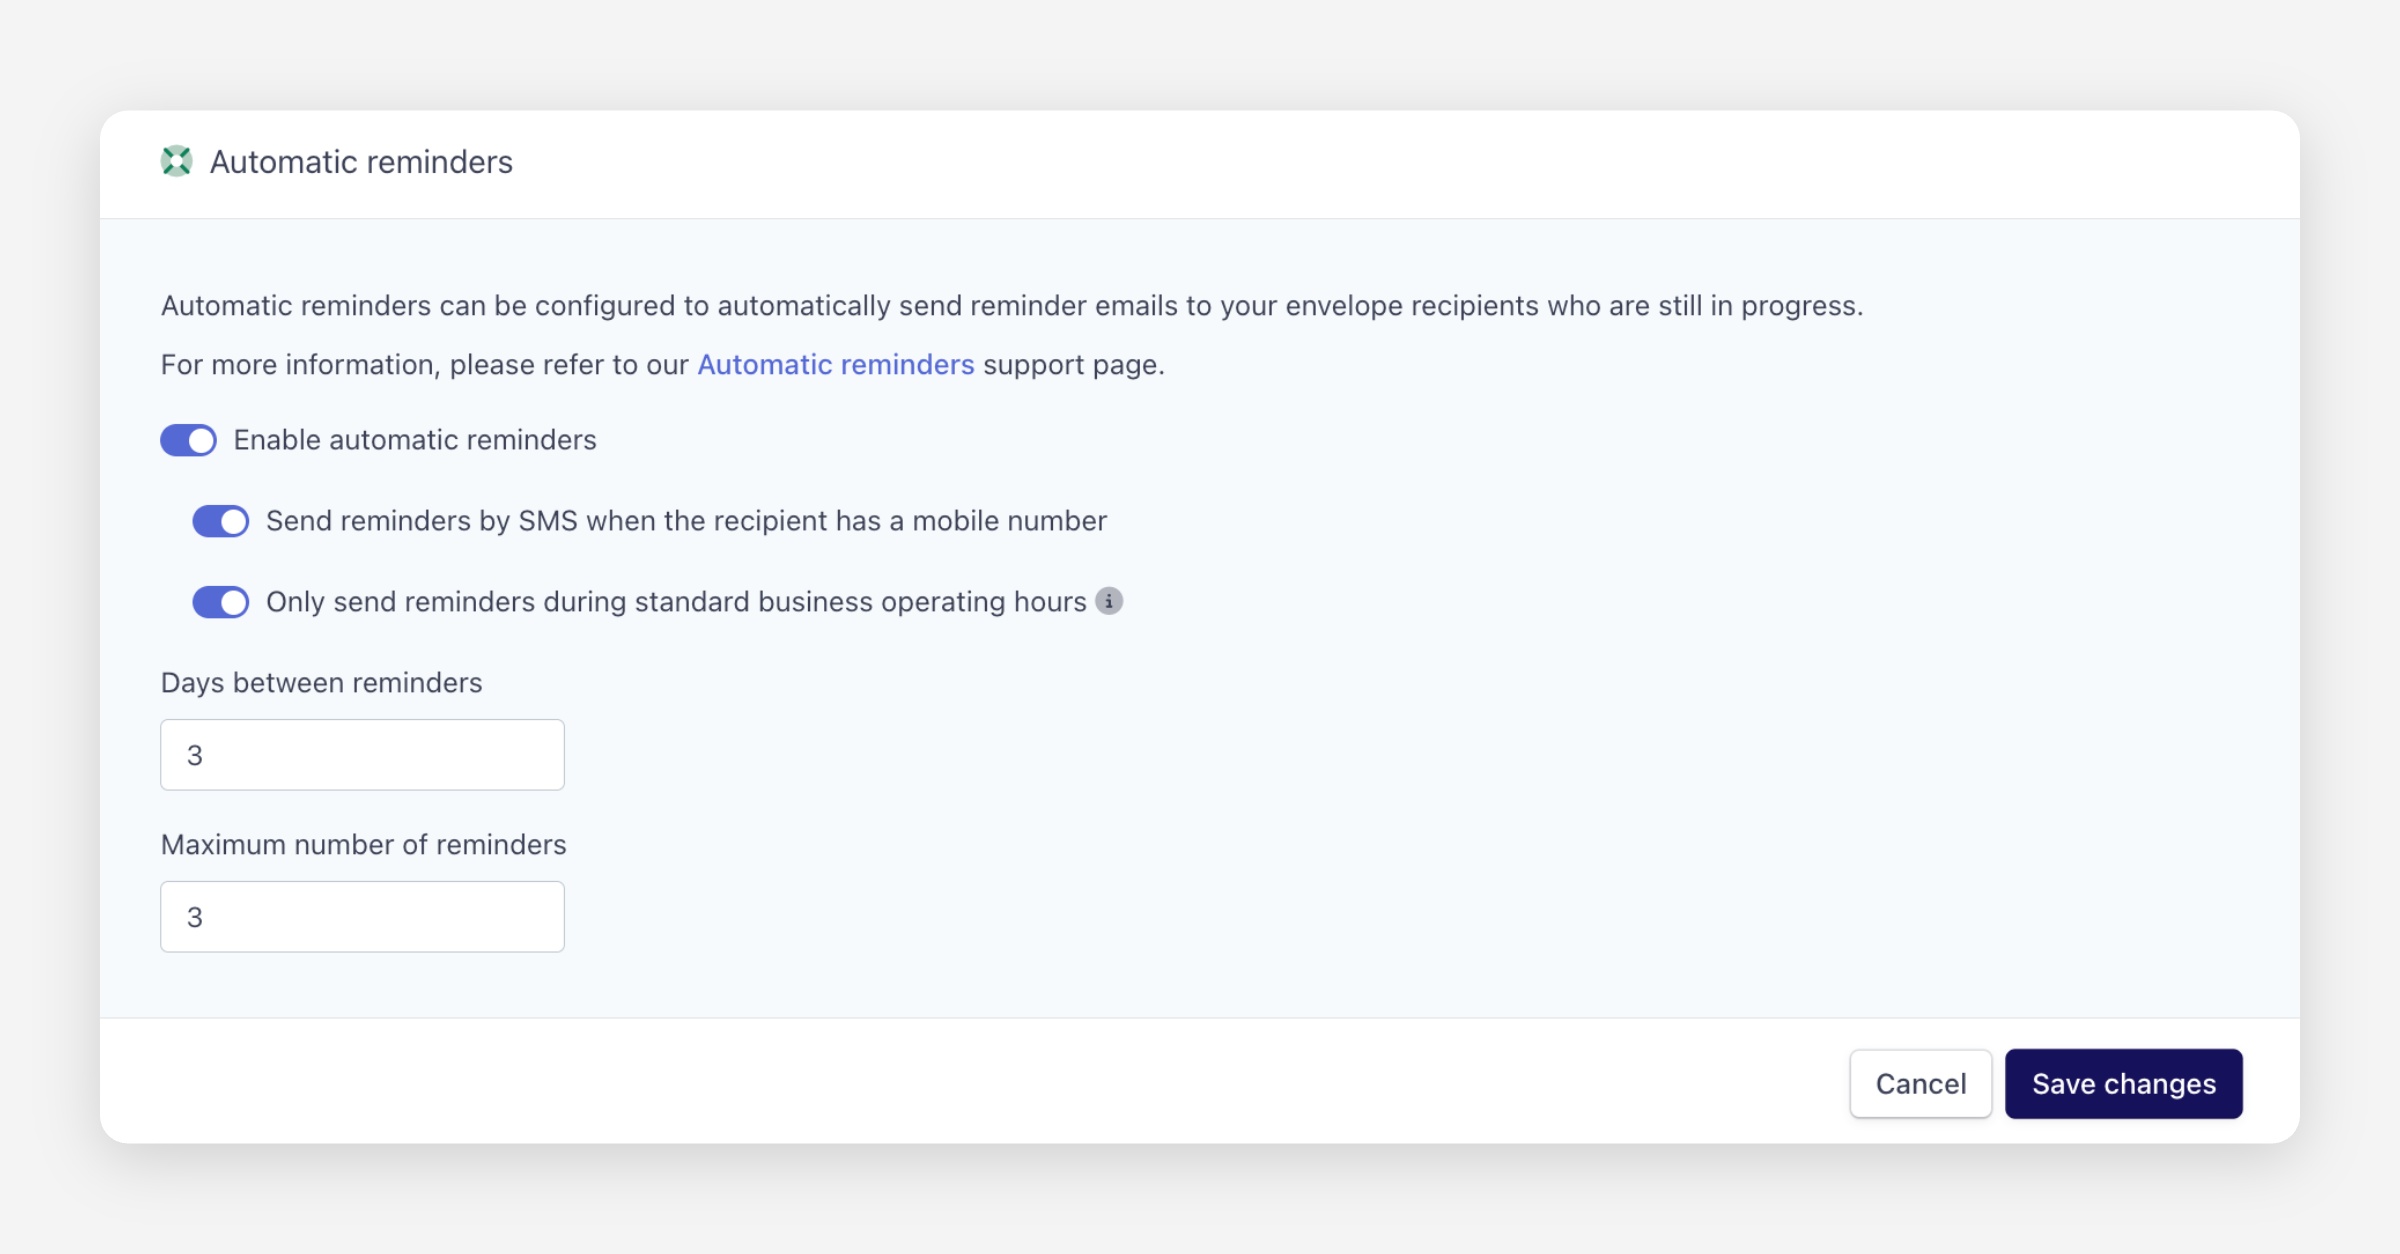Image resolution: width=2400 pixels, height=1254 pixels.
Task: Click the "Only send reminders during standard" label
Action: click(676, 602)
